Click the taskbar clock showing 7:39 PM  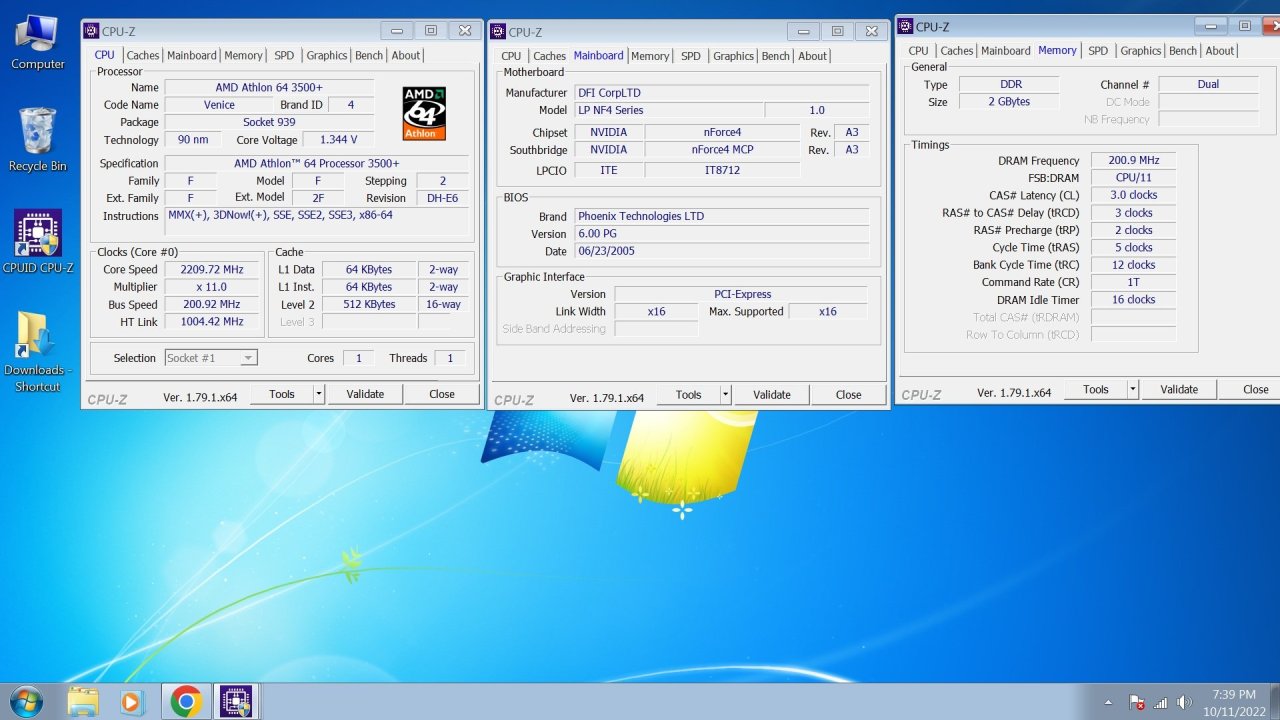[1233, 702]
